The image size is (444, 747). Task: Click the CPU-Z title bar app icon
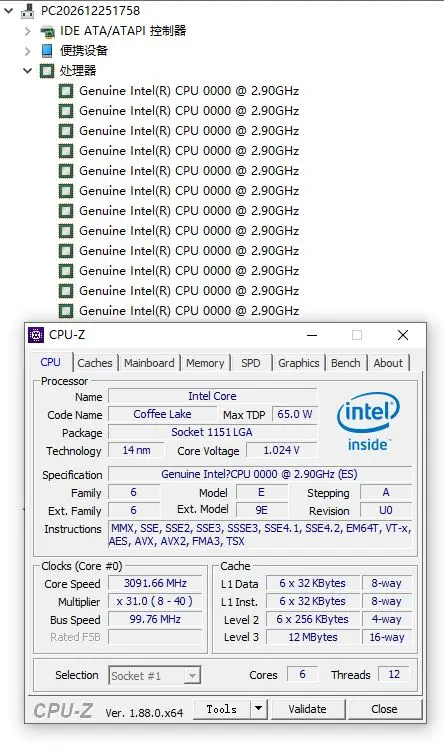pyautogui.click(x=36, y=335)
